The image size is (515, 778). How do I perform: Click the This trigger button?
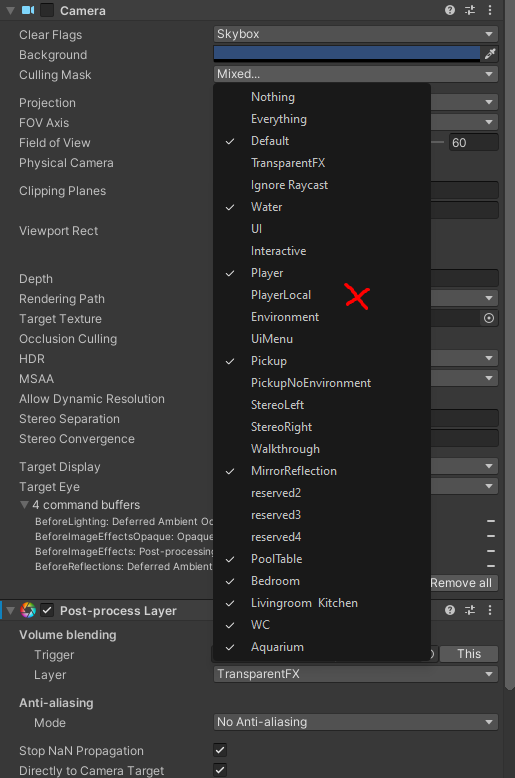(469, 654)
